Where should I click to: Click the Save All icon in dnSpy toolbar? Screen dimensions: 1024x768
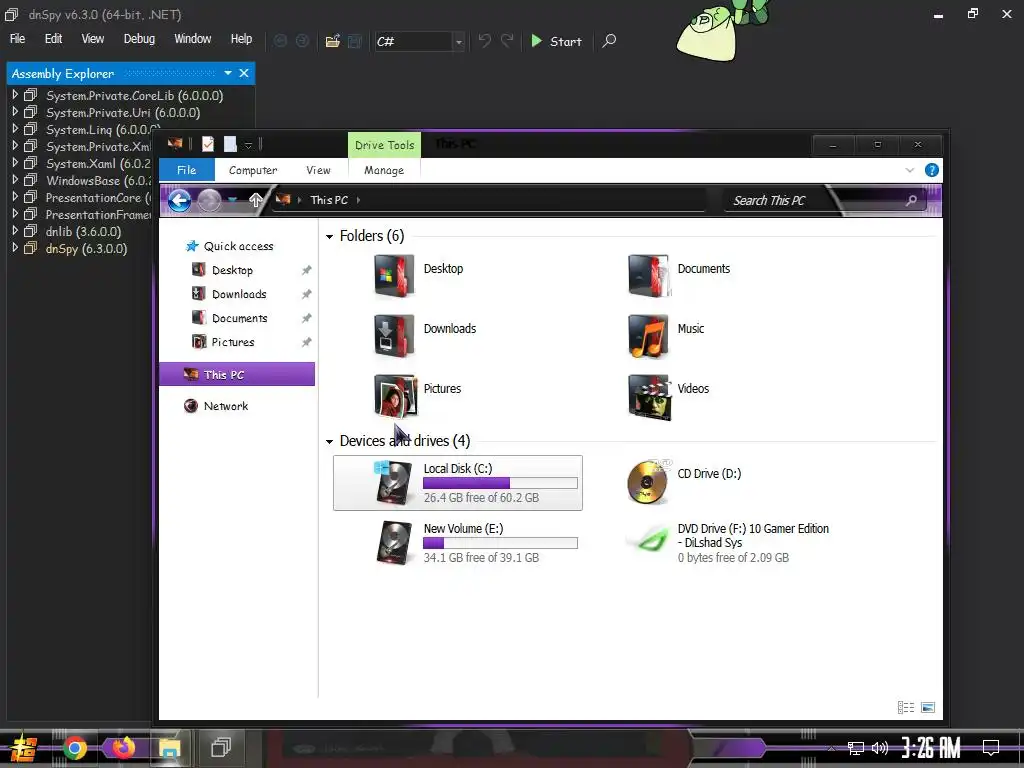pyautogui.click(x=355, y=41)
